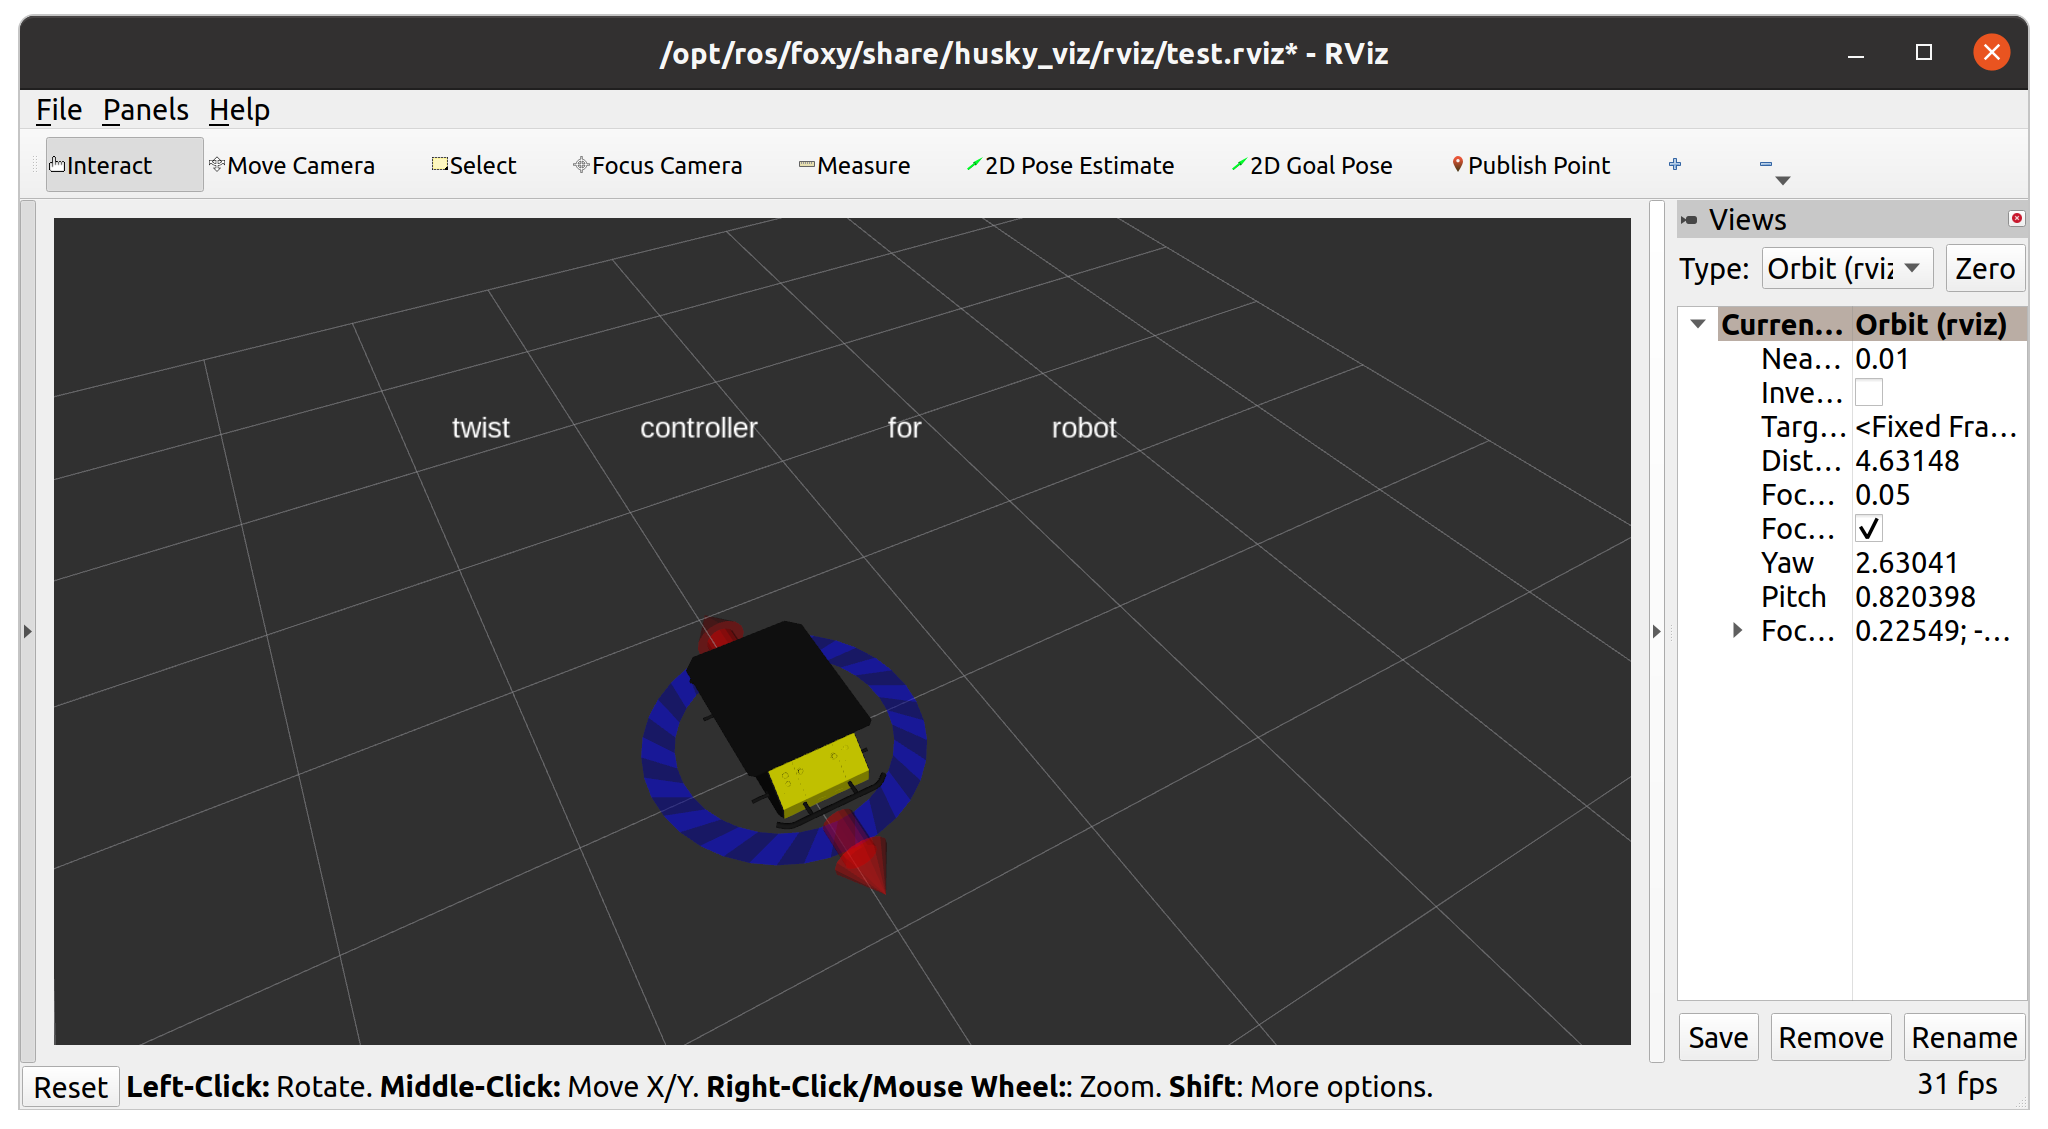Click the rear red arrow marker
The width and height of the screenshot is (2048, 1129).
pyautogui.click(x=718, y=634)
